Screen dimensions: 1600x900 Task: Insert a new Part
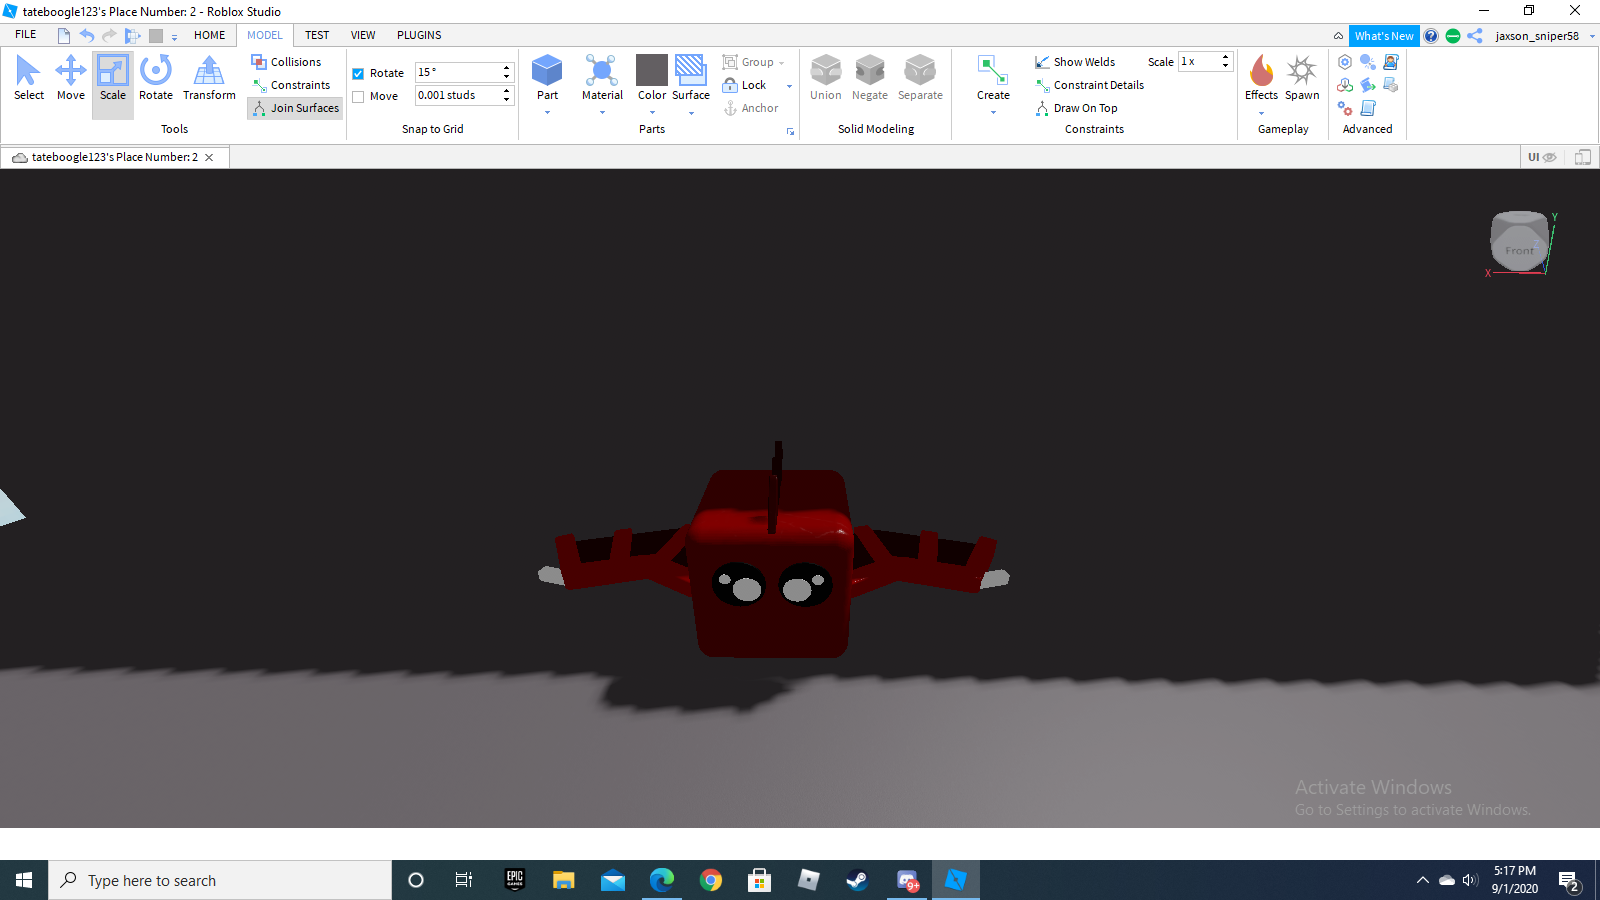coord(547,72)
